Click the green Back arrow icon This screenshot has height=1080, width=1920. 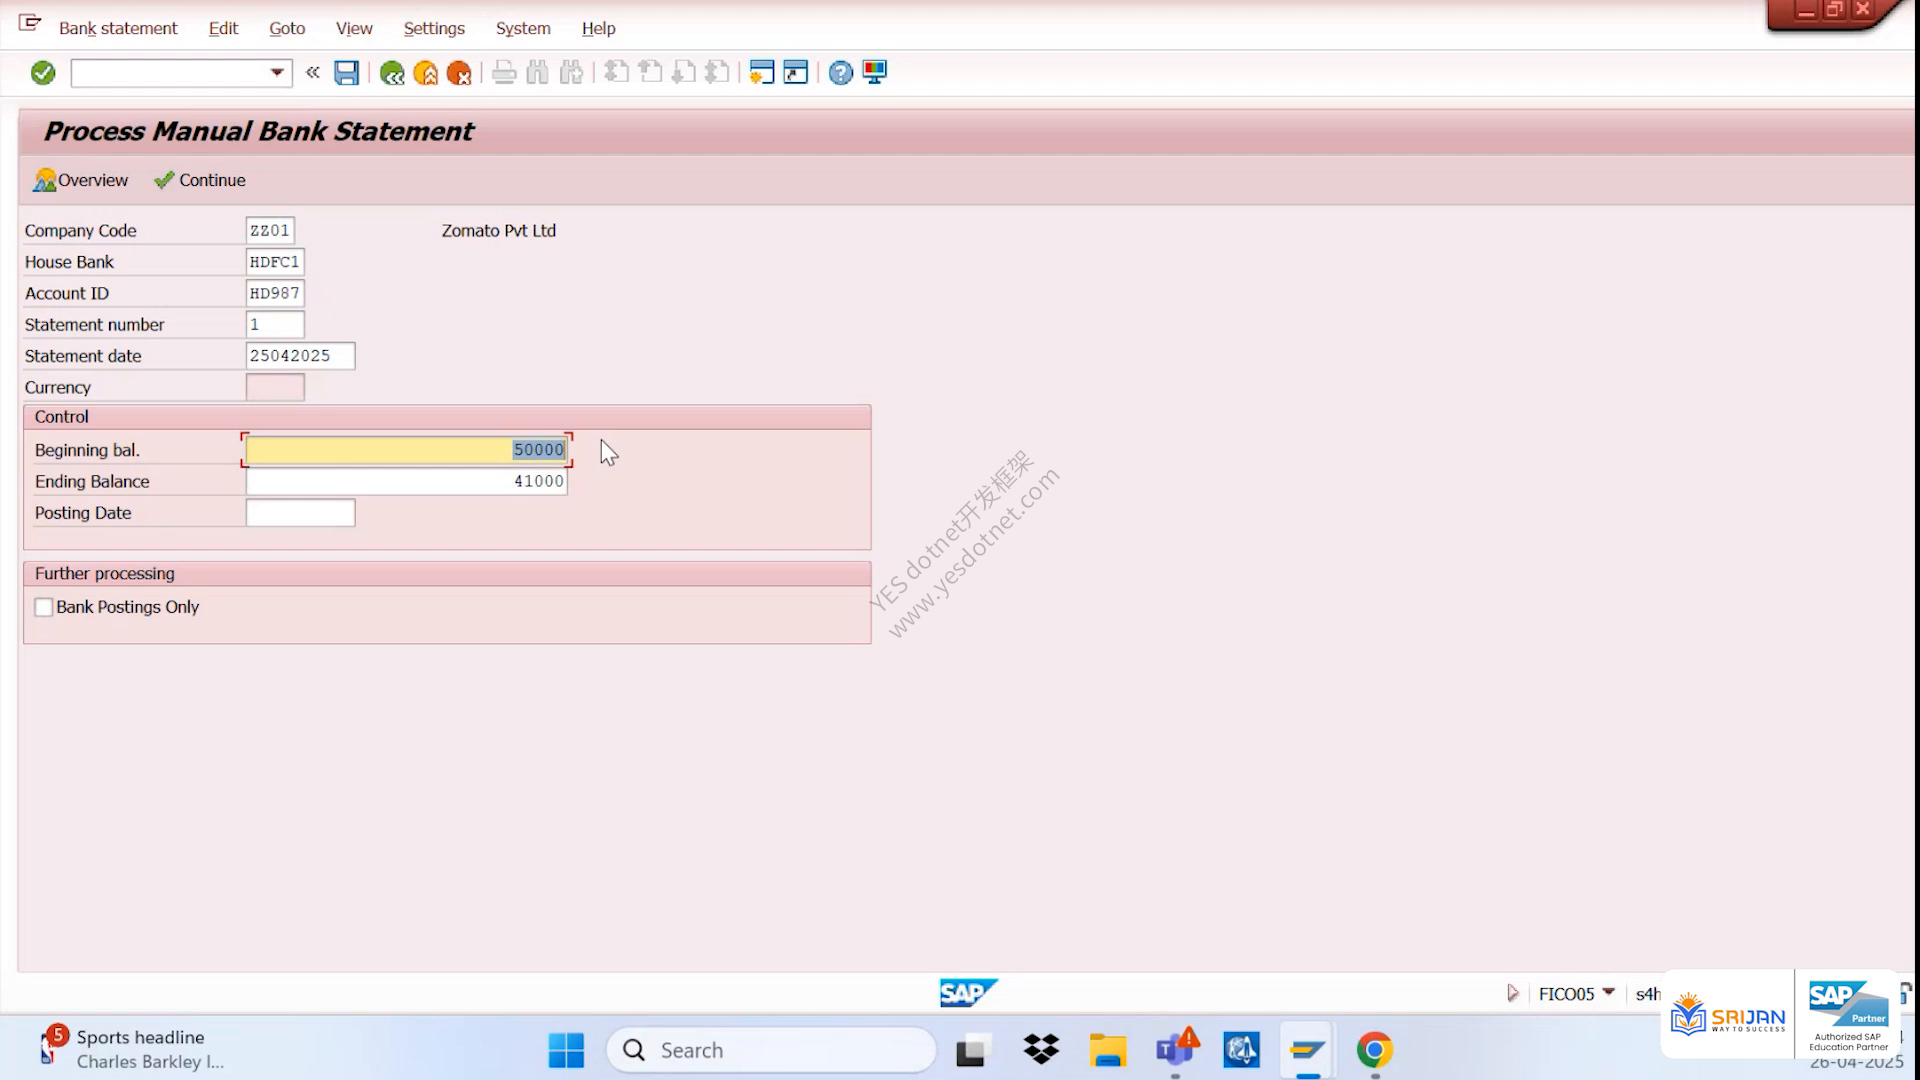click(x=392, y=72)
